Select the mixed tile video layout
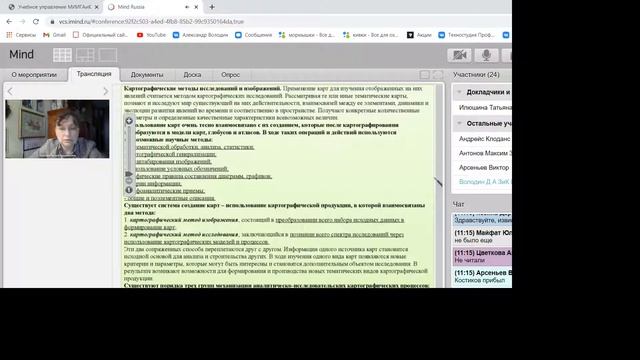Screen dimensions: 640x360 [x=85, y=55]
